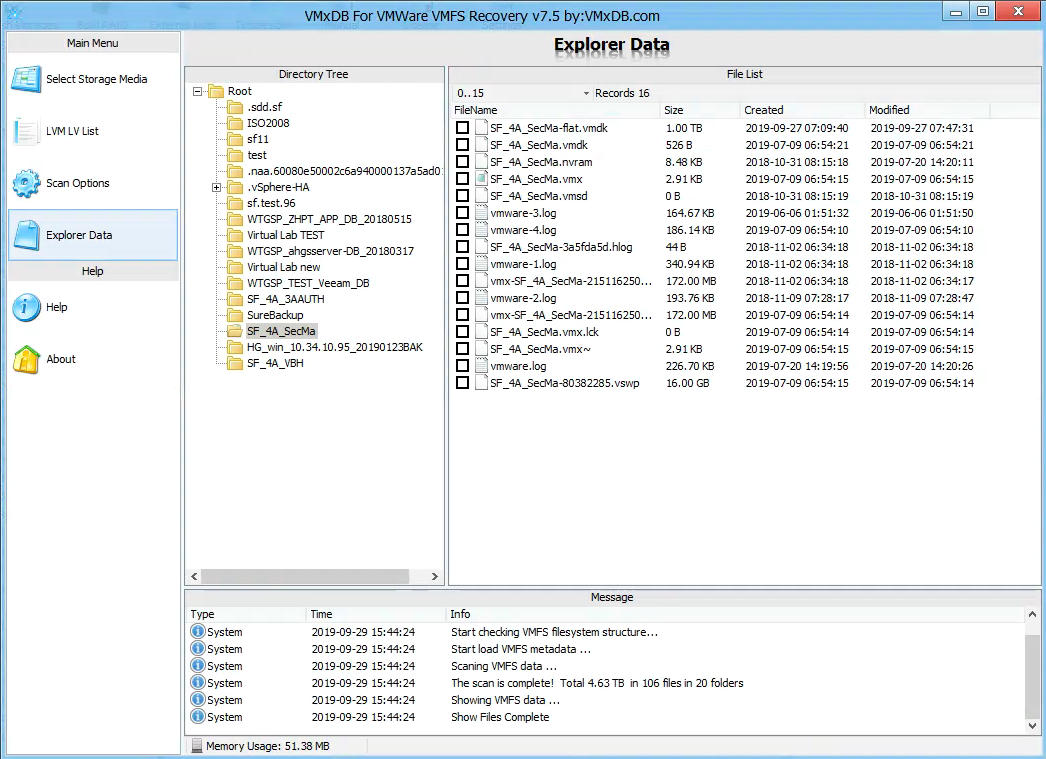Tick the checkbox for SF_4A_SecMa-3a5fda5d.hlog

(462, 247)
